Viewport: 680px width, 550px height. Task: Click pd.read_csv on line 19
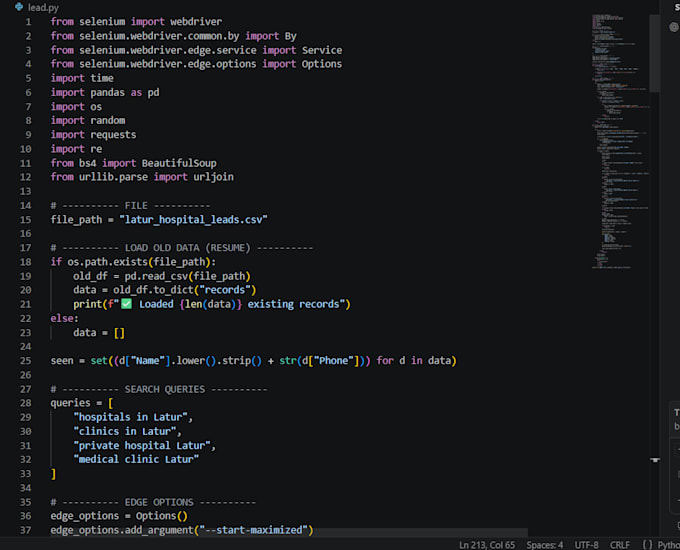coord(156,276)
